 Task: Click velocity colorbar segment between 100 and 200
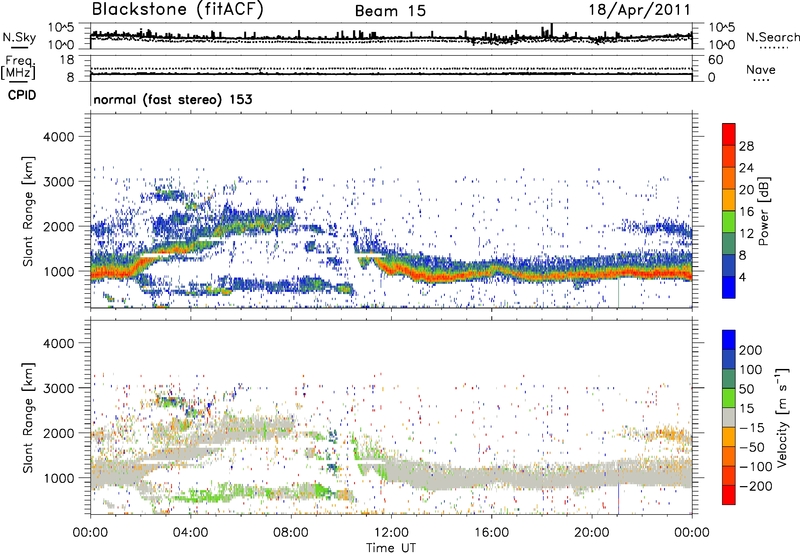(729, 359)
